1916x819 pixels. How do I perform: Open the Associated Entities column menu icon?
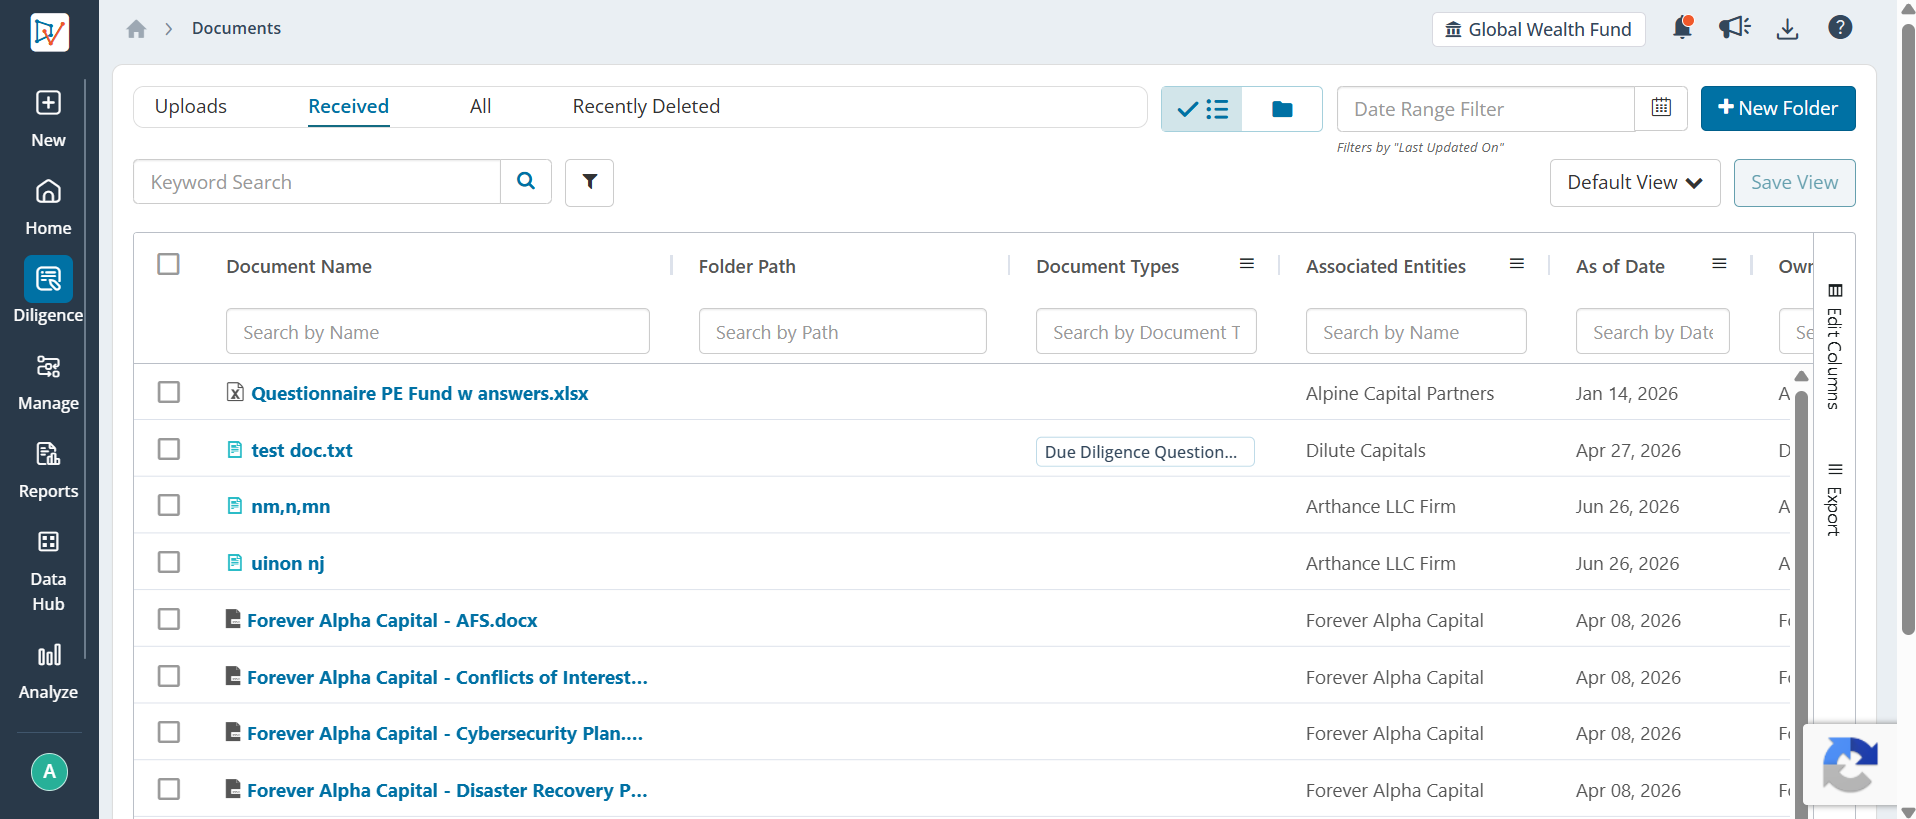(1517, 264)
